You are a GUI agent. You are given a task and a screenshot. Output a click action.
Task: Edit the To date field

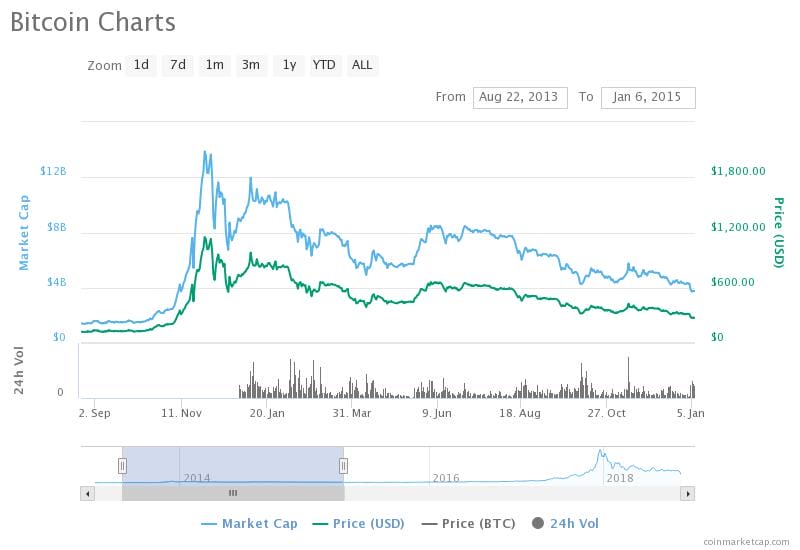coord(648,97)
